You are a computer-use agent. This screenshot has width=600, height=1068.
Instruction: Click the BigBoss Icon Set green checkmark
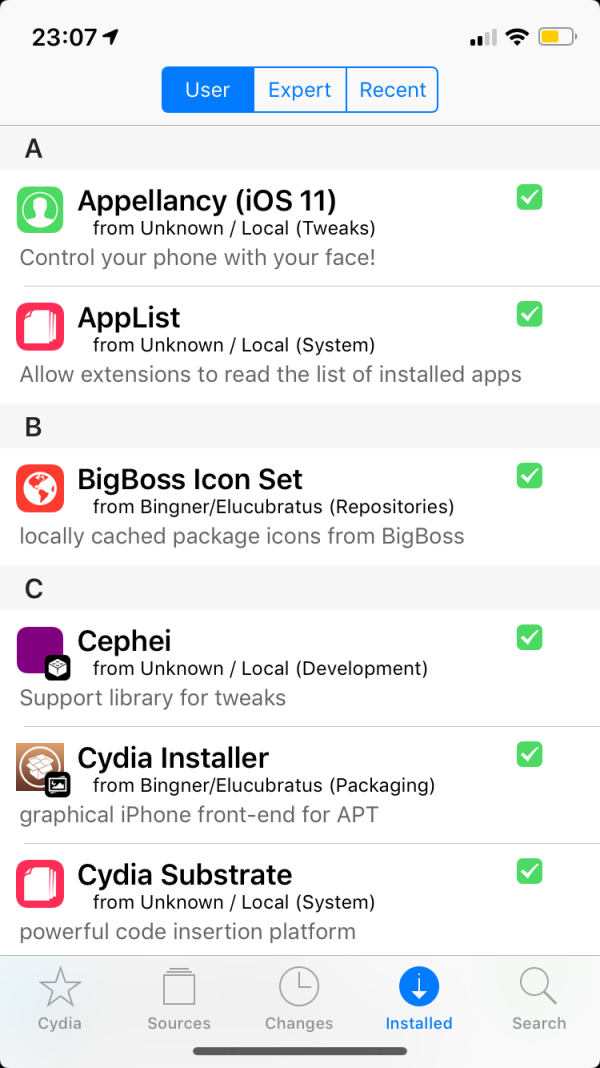pos(530,475)
